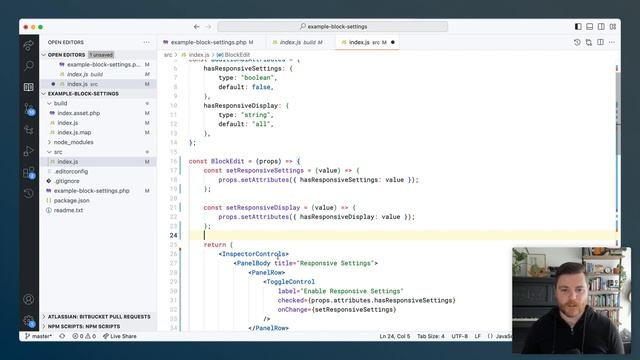
Task: Open the Explorer panel ellipsis menu
Action: click(147, 42)
